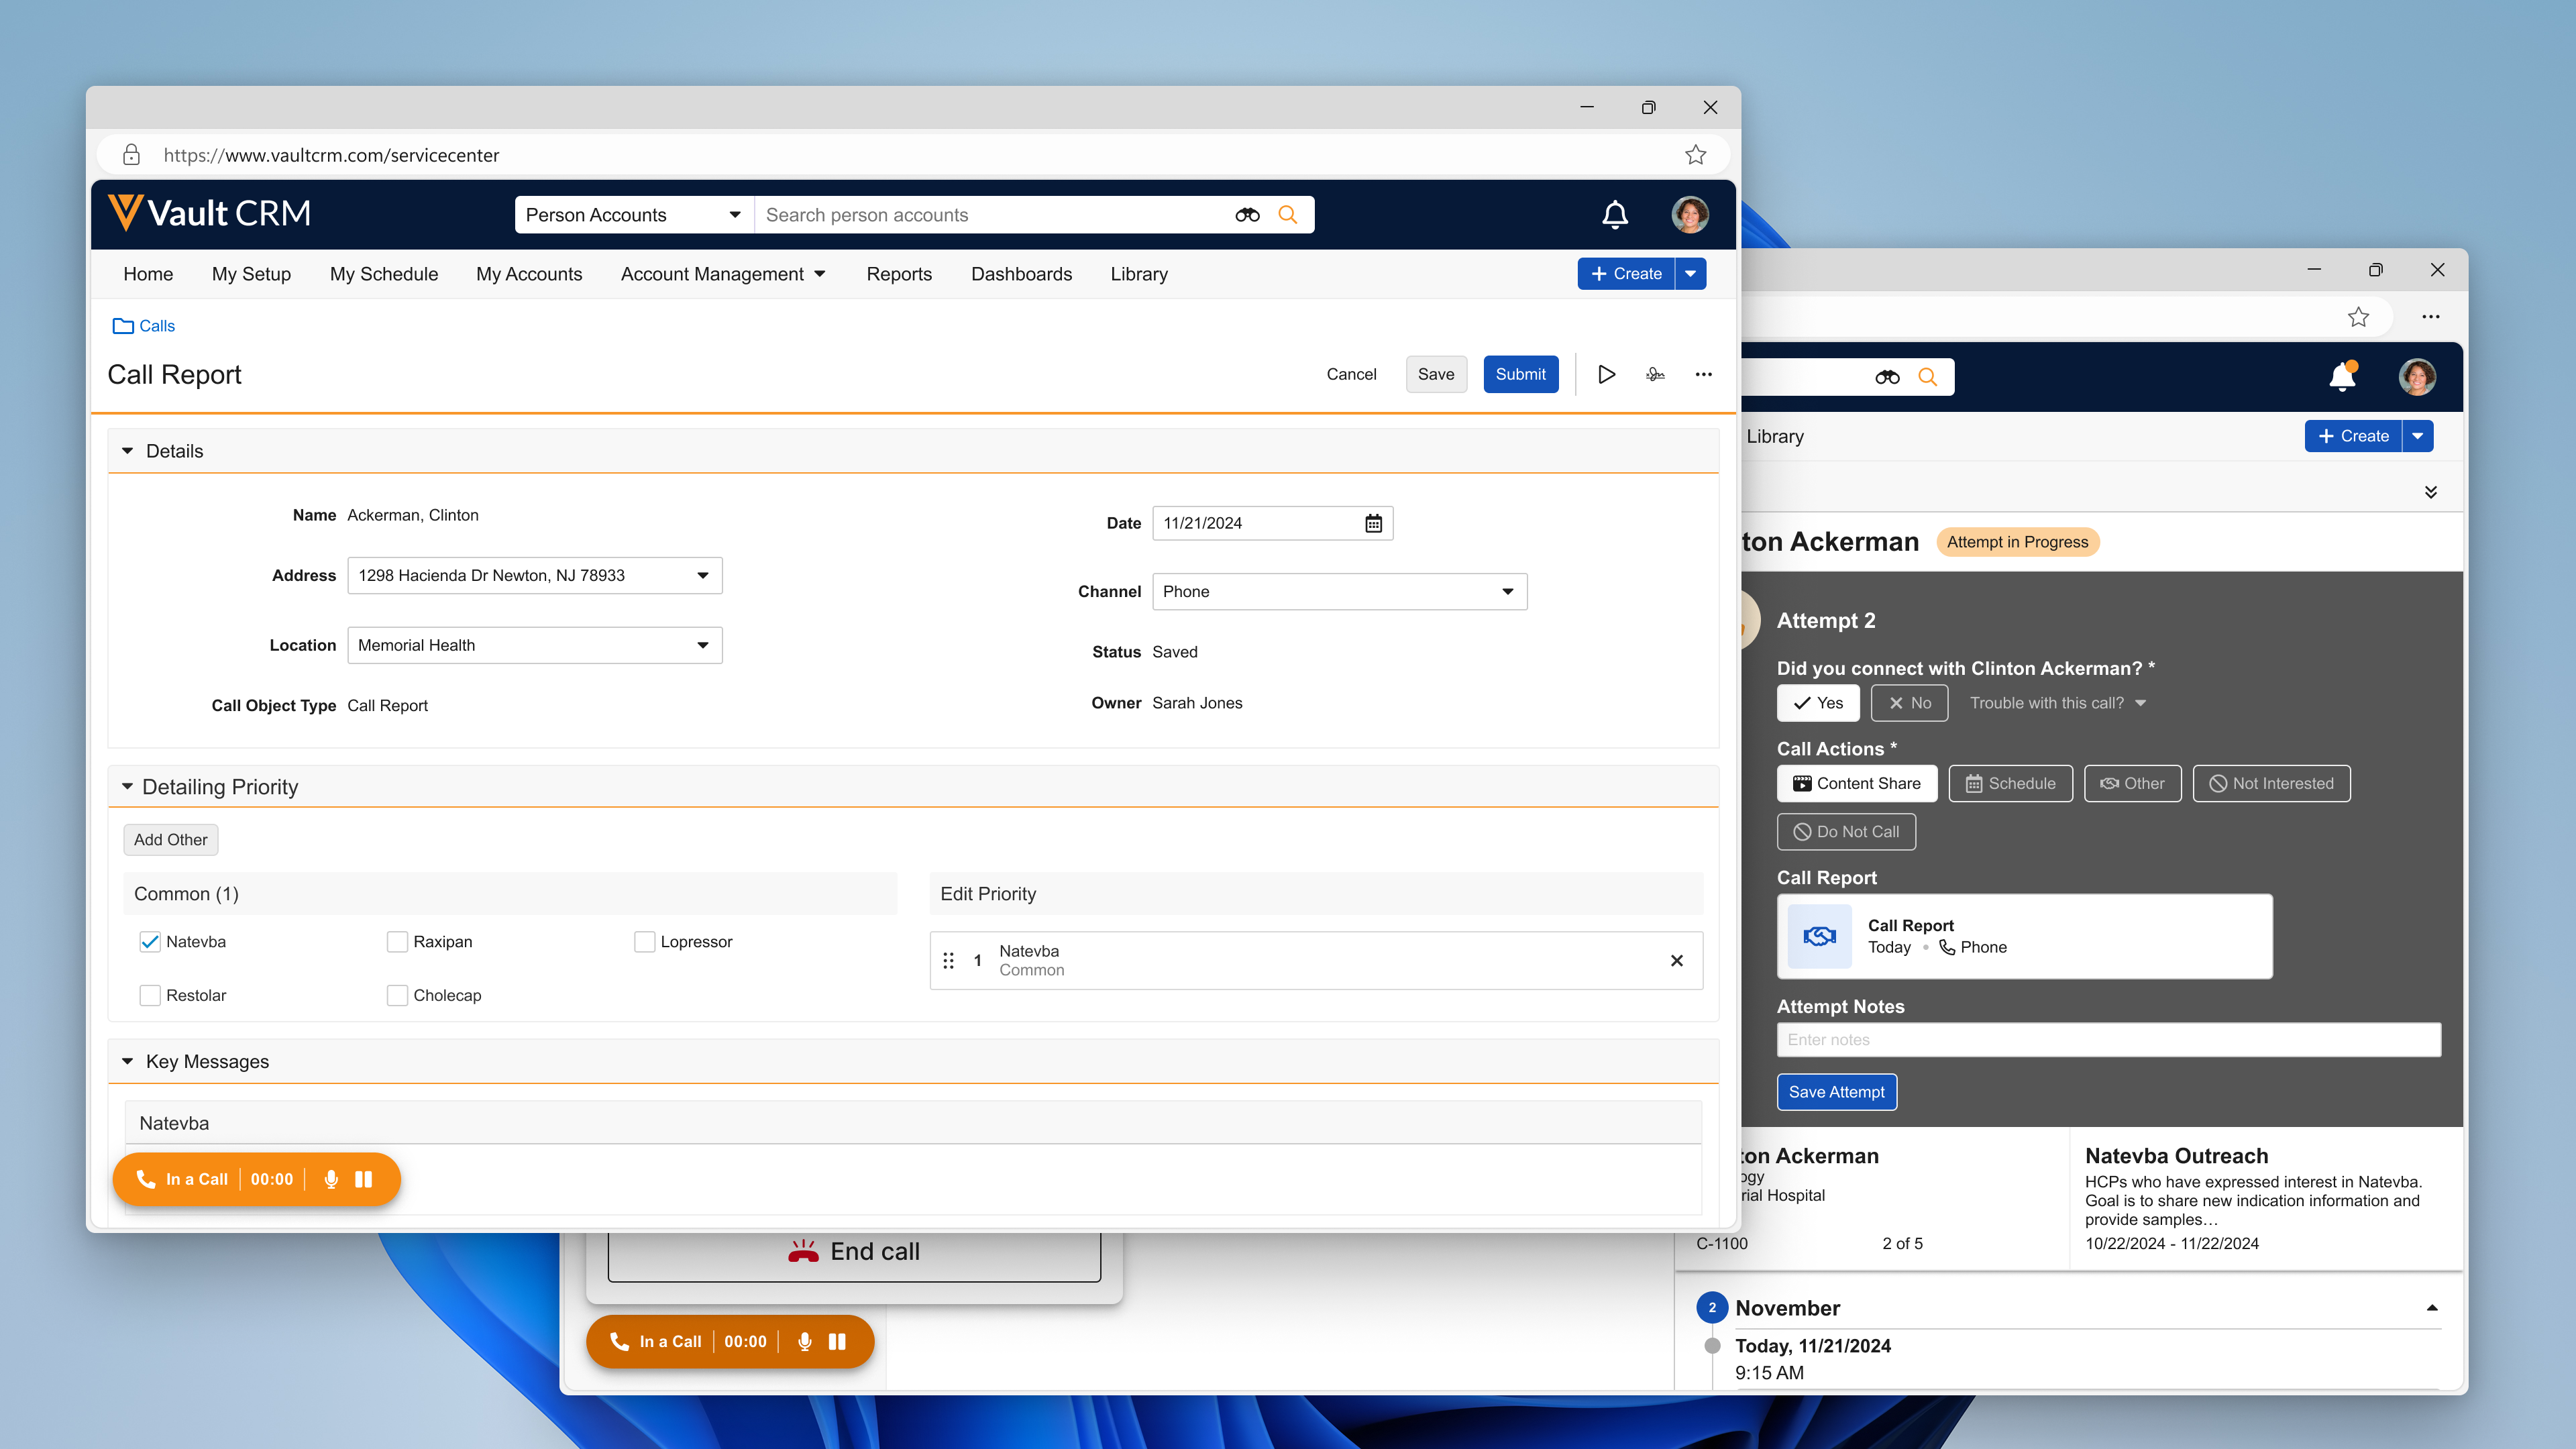Click the play media icon beside Submit

coord(1606,374)
